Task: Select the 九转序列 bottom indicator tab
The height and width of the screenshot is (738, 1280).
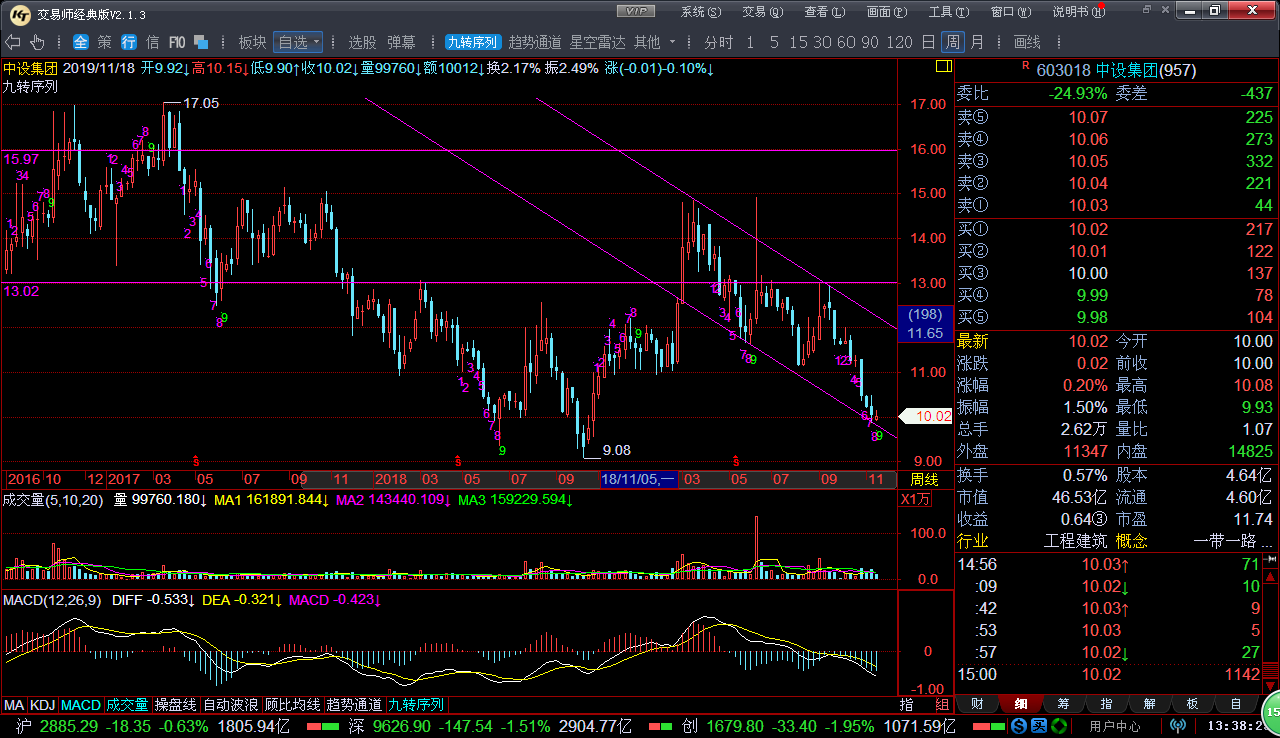Action: tap(416, 705)
